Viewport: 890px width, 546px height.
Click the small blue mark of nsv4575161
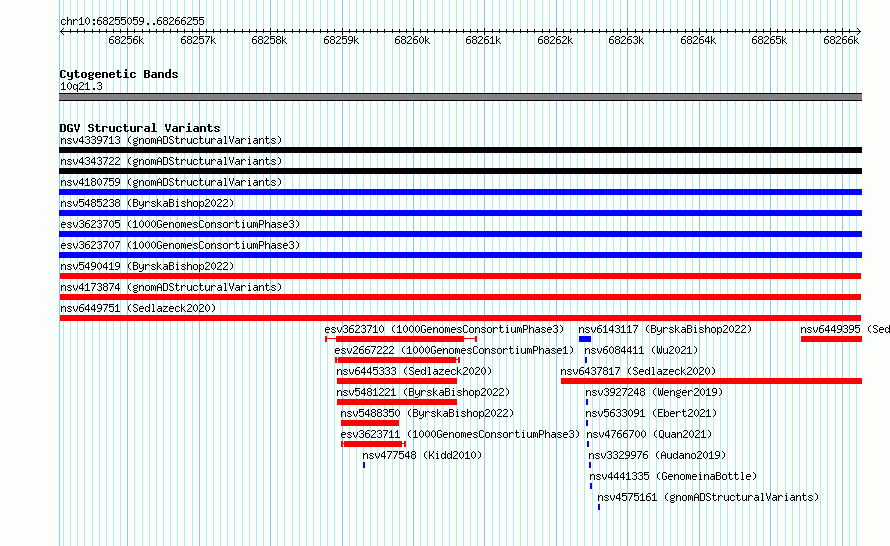point(599,507)
